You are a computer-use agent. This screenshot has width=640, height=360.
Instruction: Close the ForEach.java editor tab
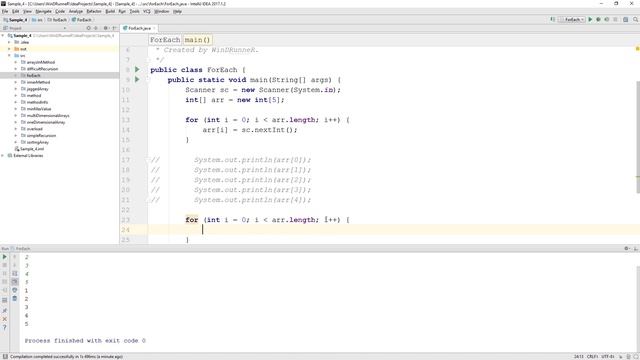(154, 28)
